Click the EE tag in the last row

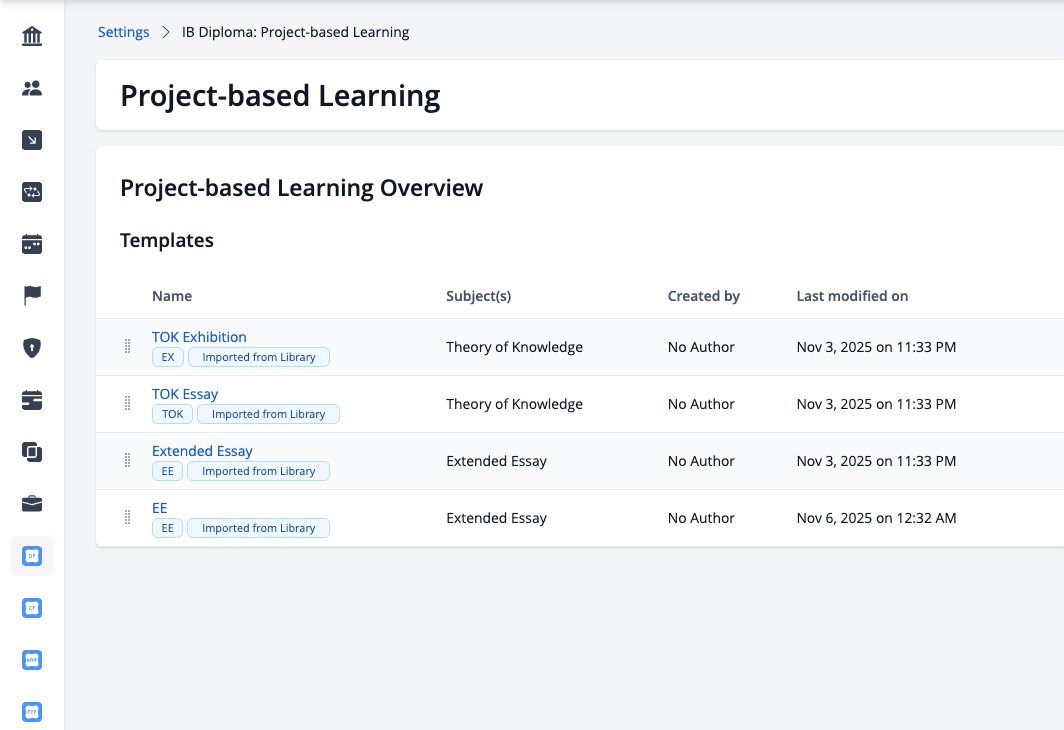168,528
